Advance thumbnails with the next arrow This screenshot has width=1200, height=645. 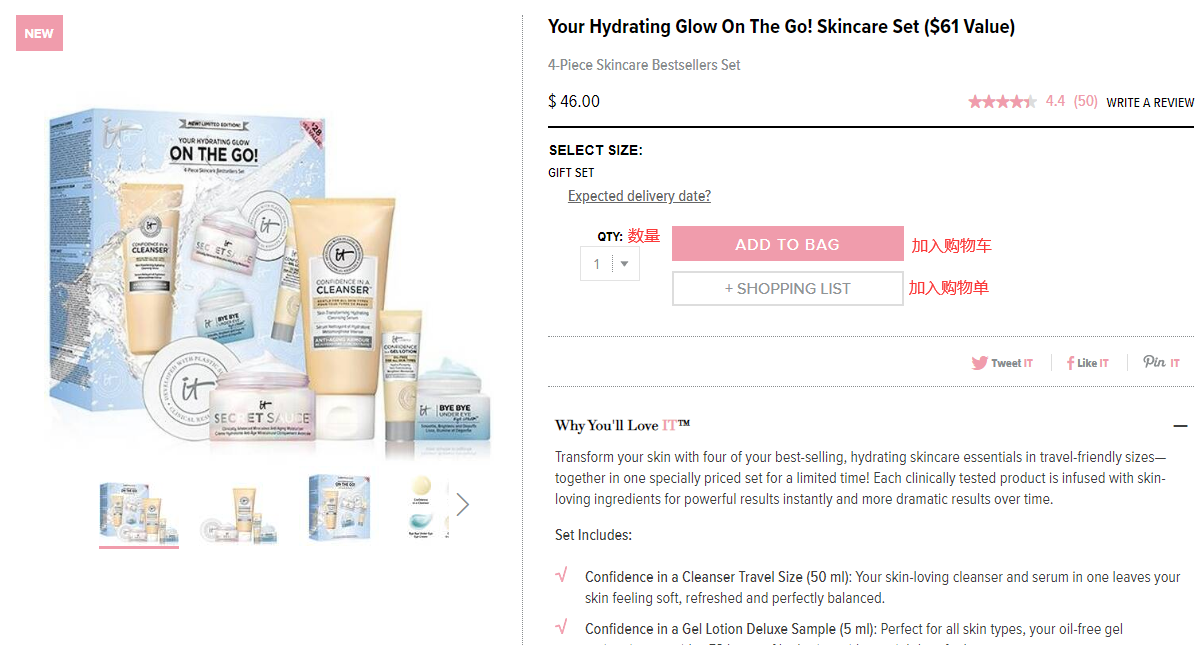pyautogui.click(x=462, y=505)
